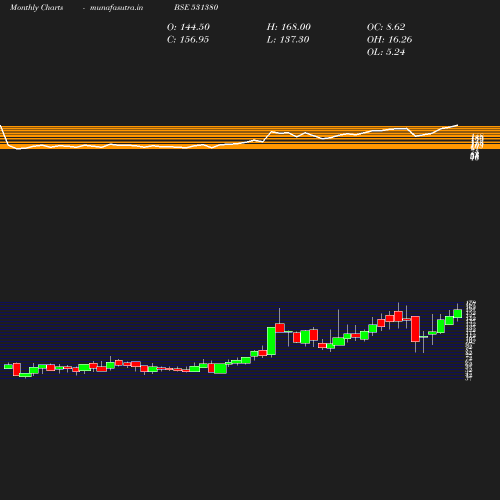Click the low value 'L: 137.30'

pos(288,40)
